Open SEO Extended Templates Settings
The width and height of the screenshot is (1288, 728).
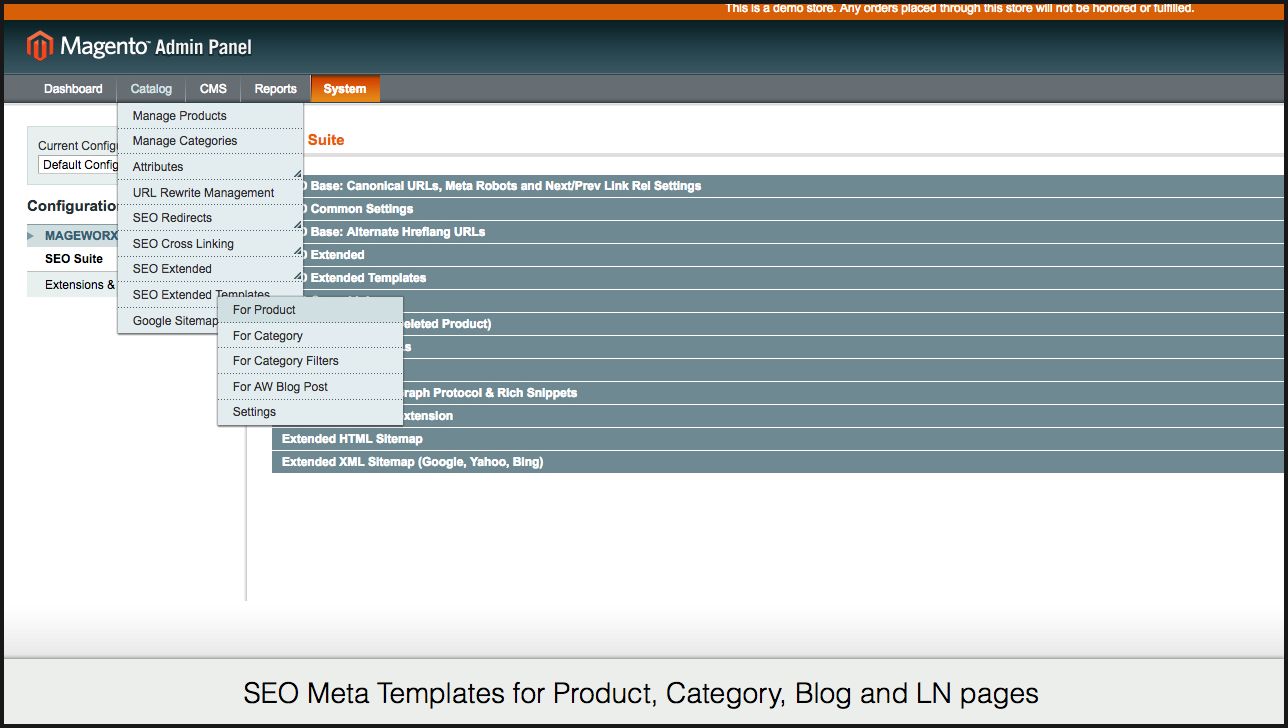coord(254,412)
